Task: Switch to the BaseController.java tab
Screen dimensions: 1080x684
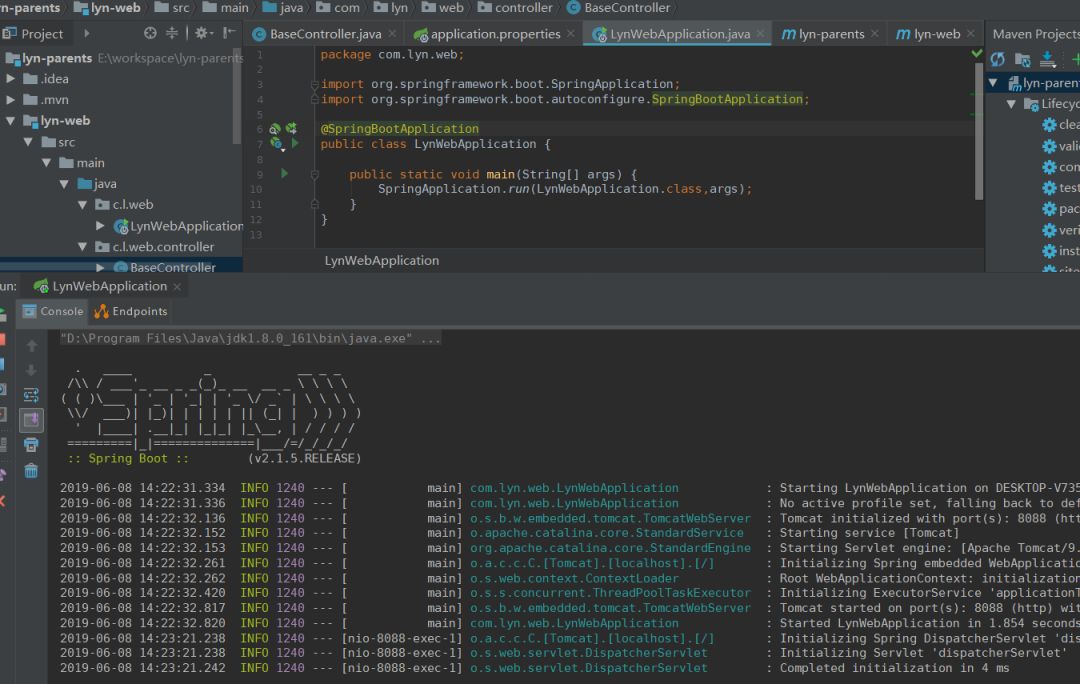Action: coord(324,34)
